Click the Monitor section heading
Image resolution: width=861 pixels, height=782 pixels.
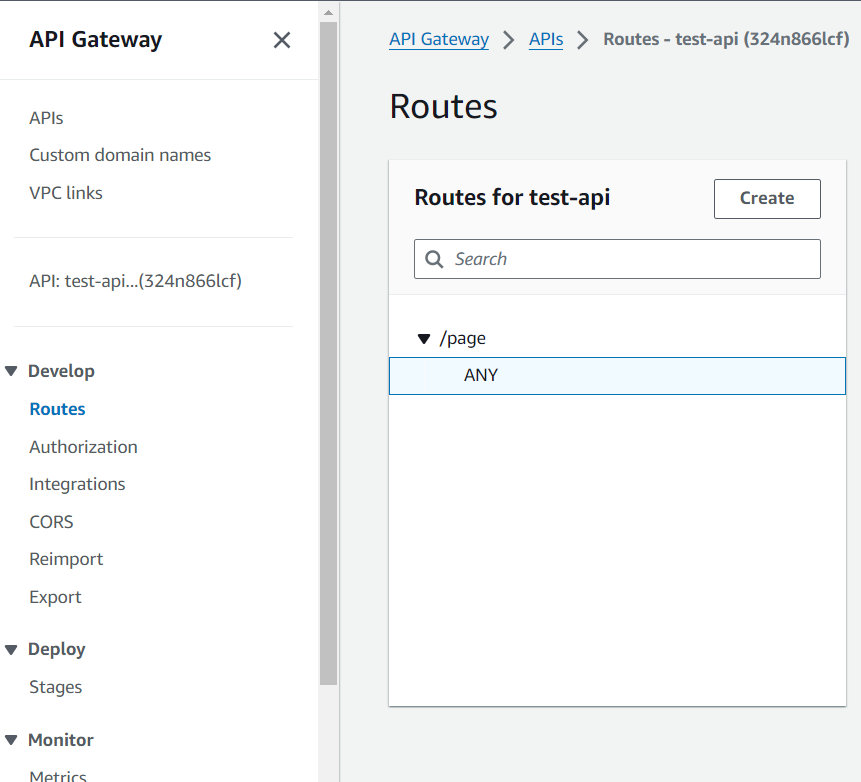coord(60,740)
